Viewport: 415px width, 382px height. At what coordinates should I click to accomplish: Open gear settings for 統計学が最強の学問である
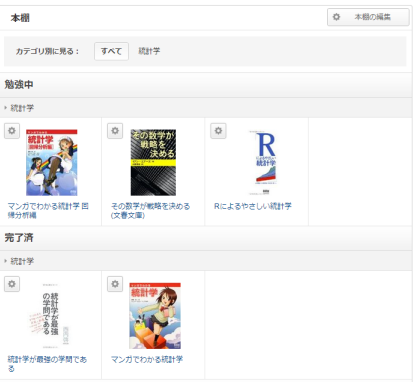12,284
